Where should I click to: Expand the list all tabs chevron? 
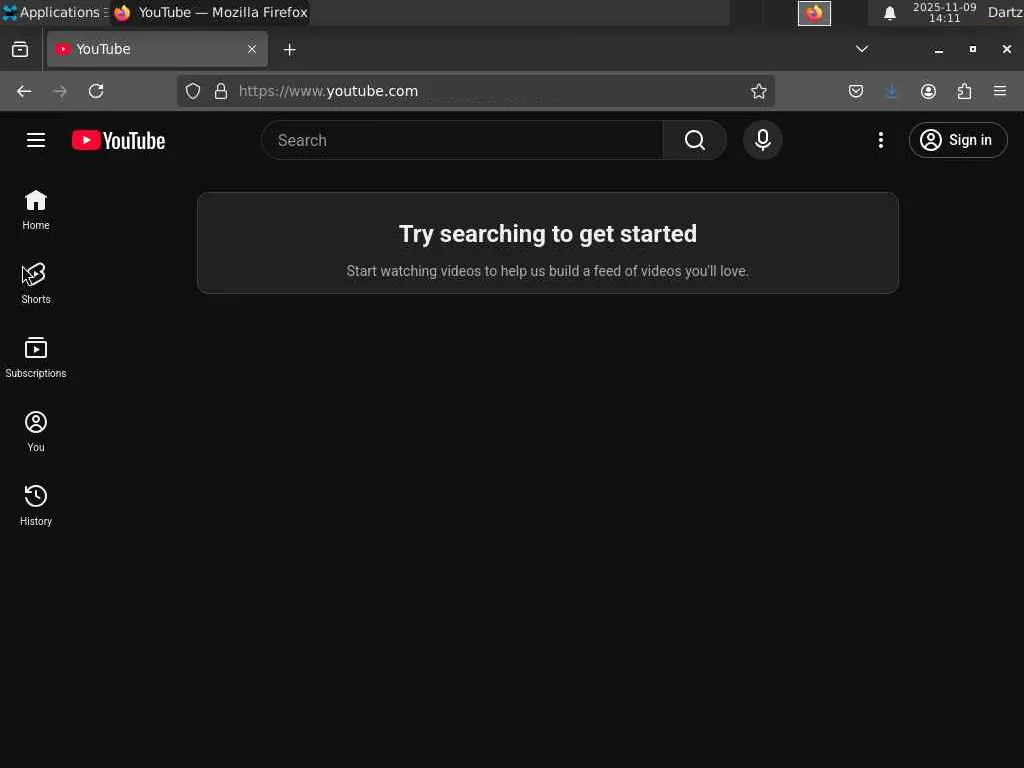click(x=861, y=49)
